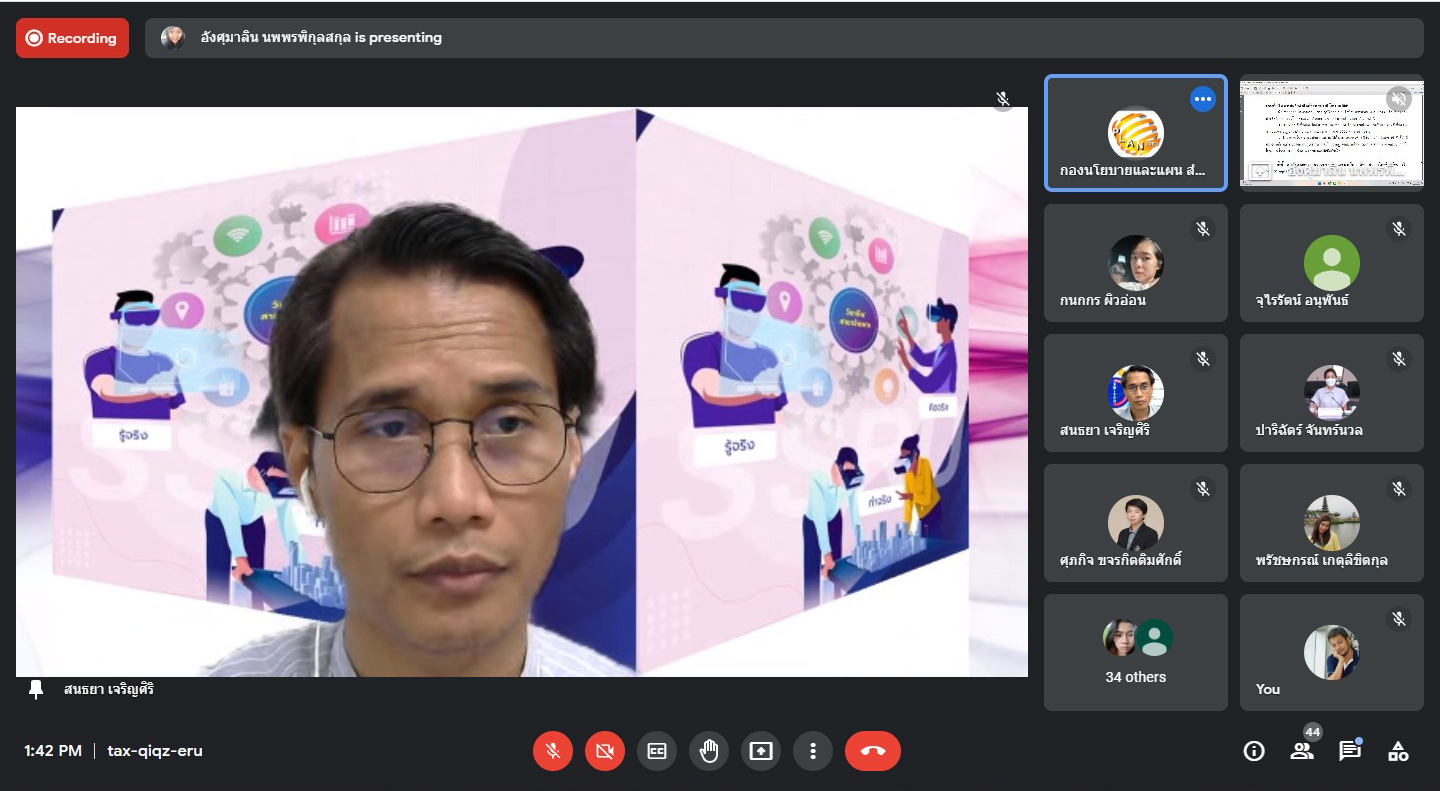Click the muted mic icon on จุไรรัตน์ tile
The width and height of the screenshot is (1440, 791).
(1398, 229)
